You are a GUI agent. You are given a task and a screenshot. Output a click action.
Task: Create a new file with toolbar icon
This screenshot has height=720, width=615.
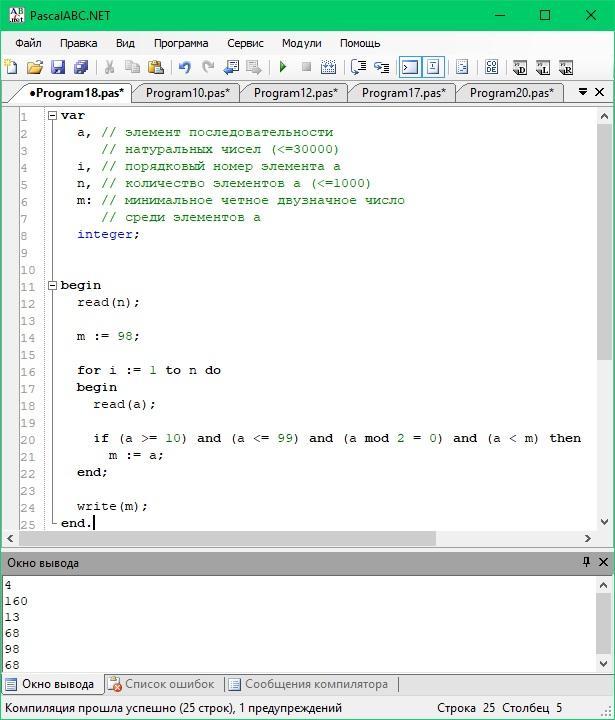[11, 67]
